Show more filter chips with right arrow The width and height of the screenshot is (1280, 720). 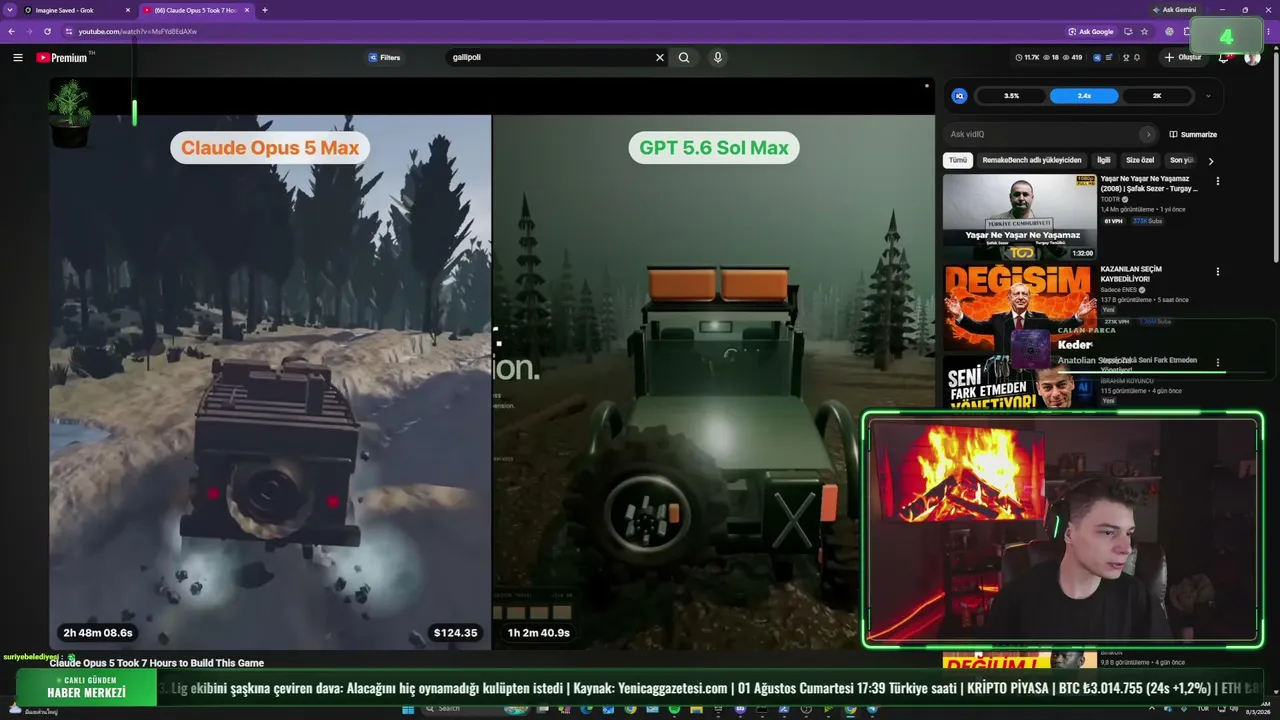[1211, 161]
